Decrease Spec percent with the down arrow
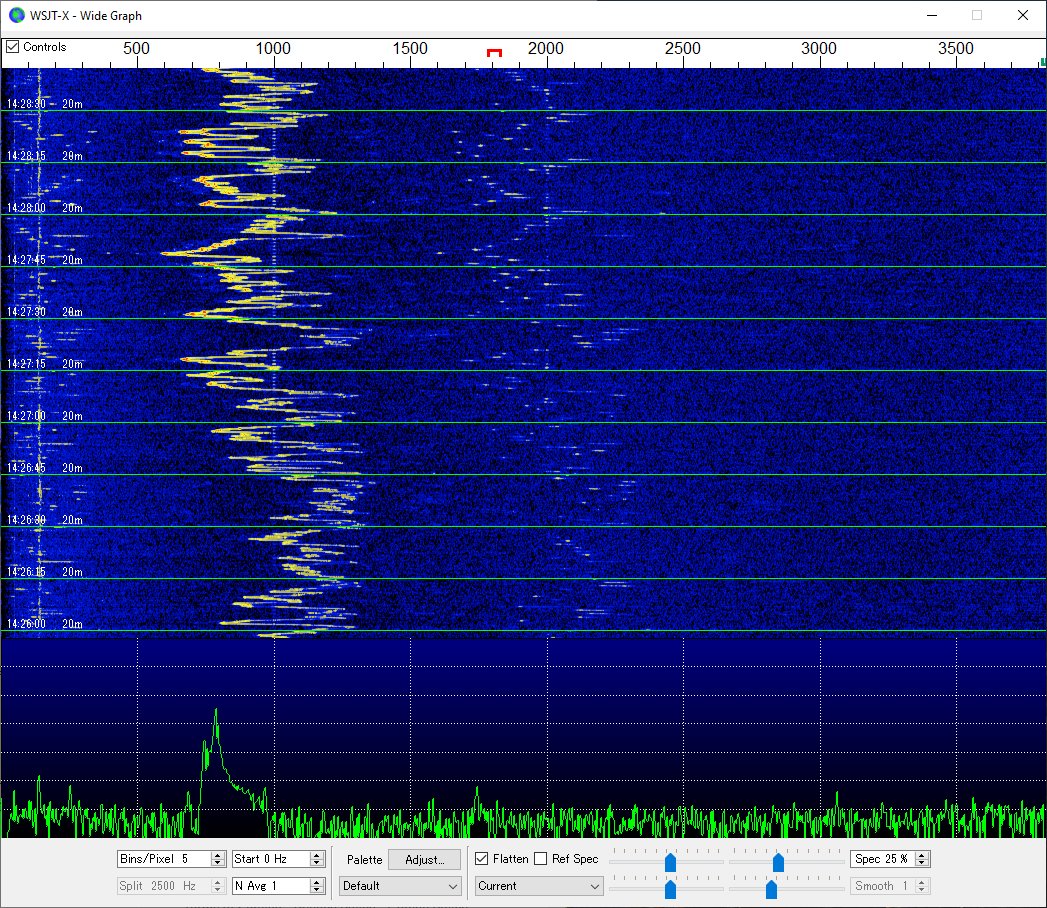 (x=921, y=863)
